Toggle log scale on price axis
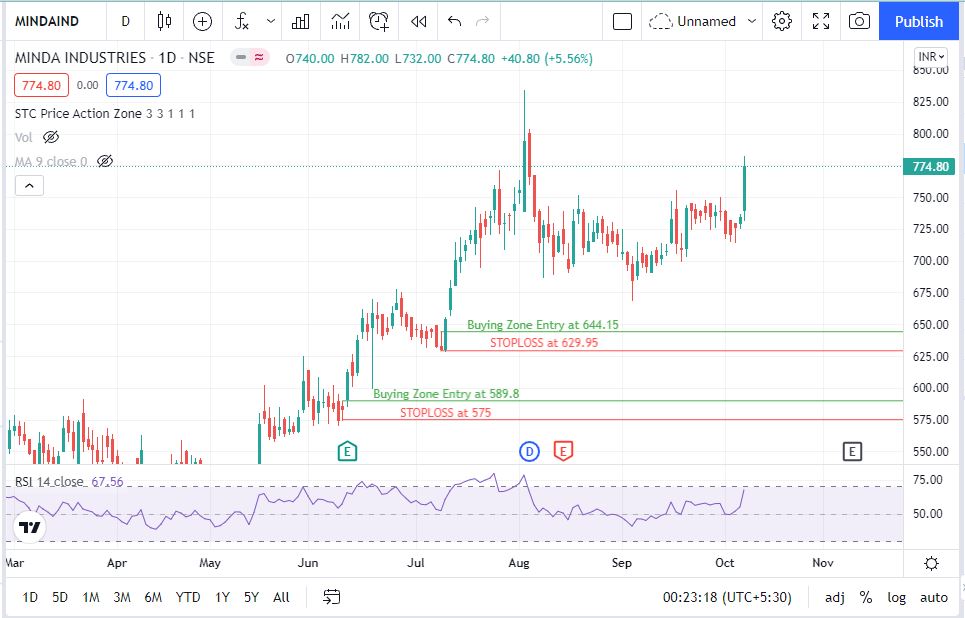 click(897, 597)
